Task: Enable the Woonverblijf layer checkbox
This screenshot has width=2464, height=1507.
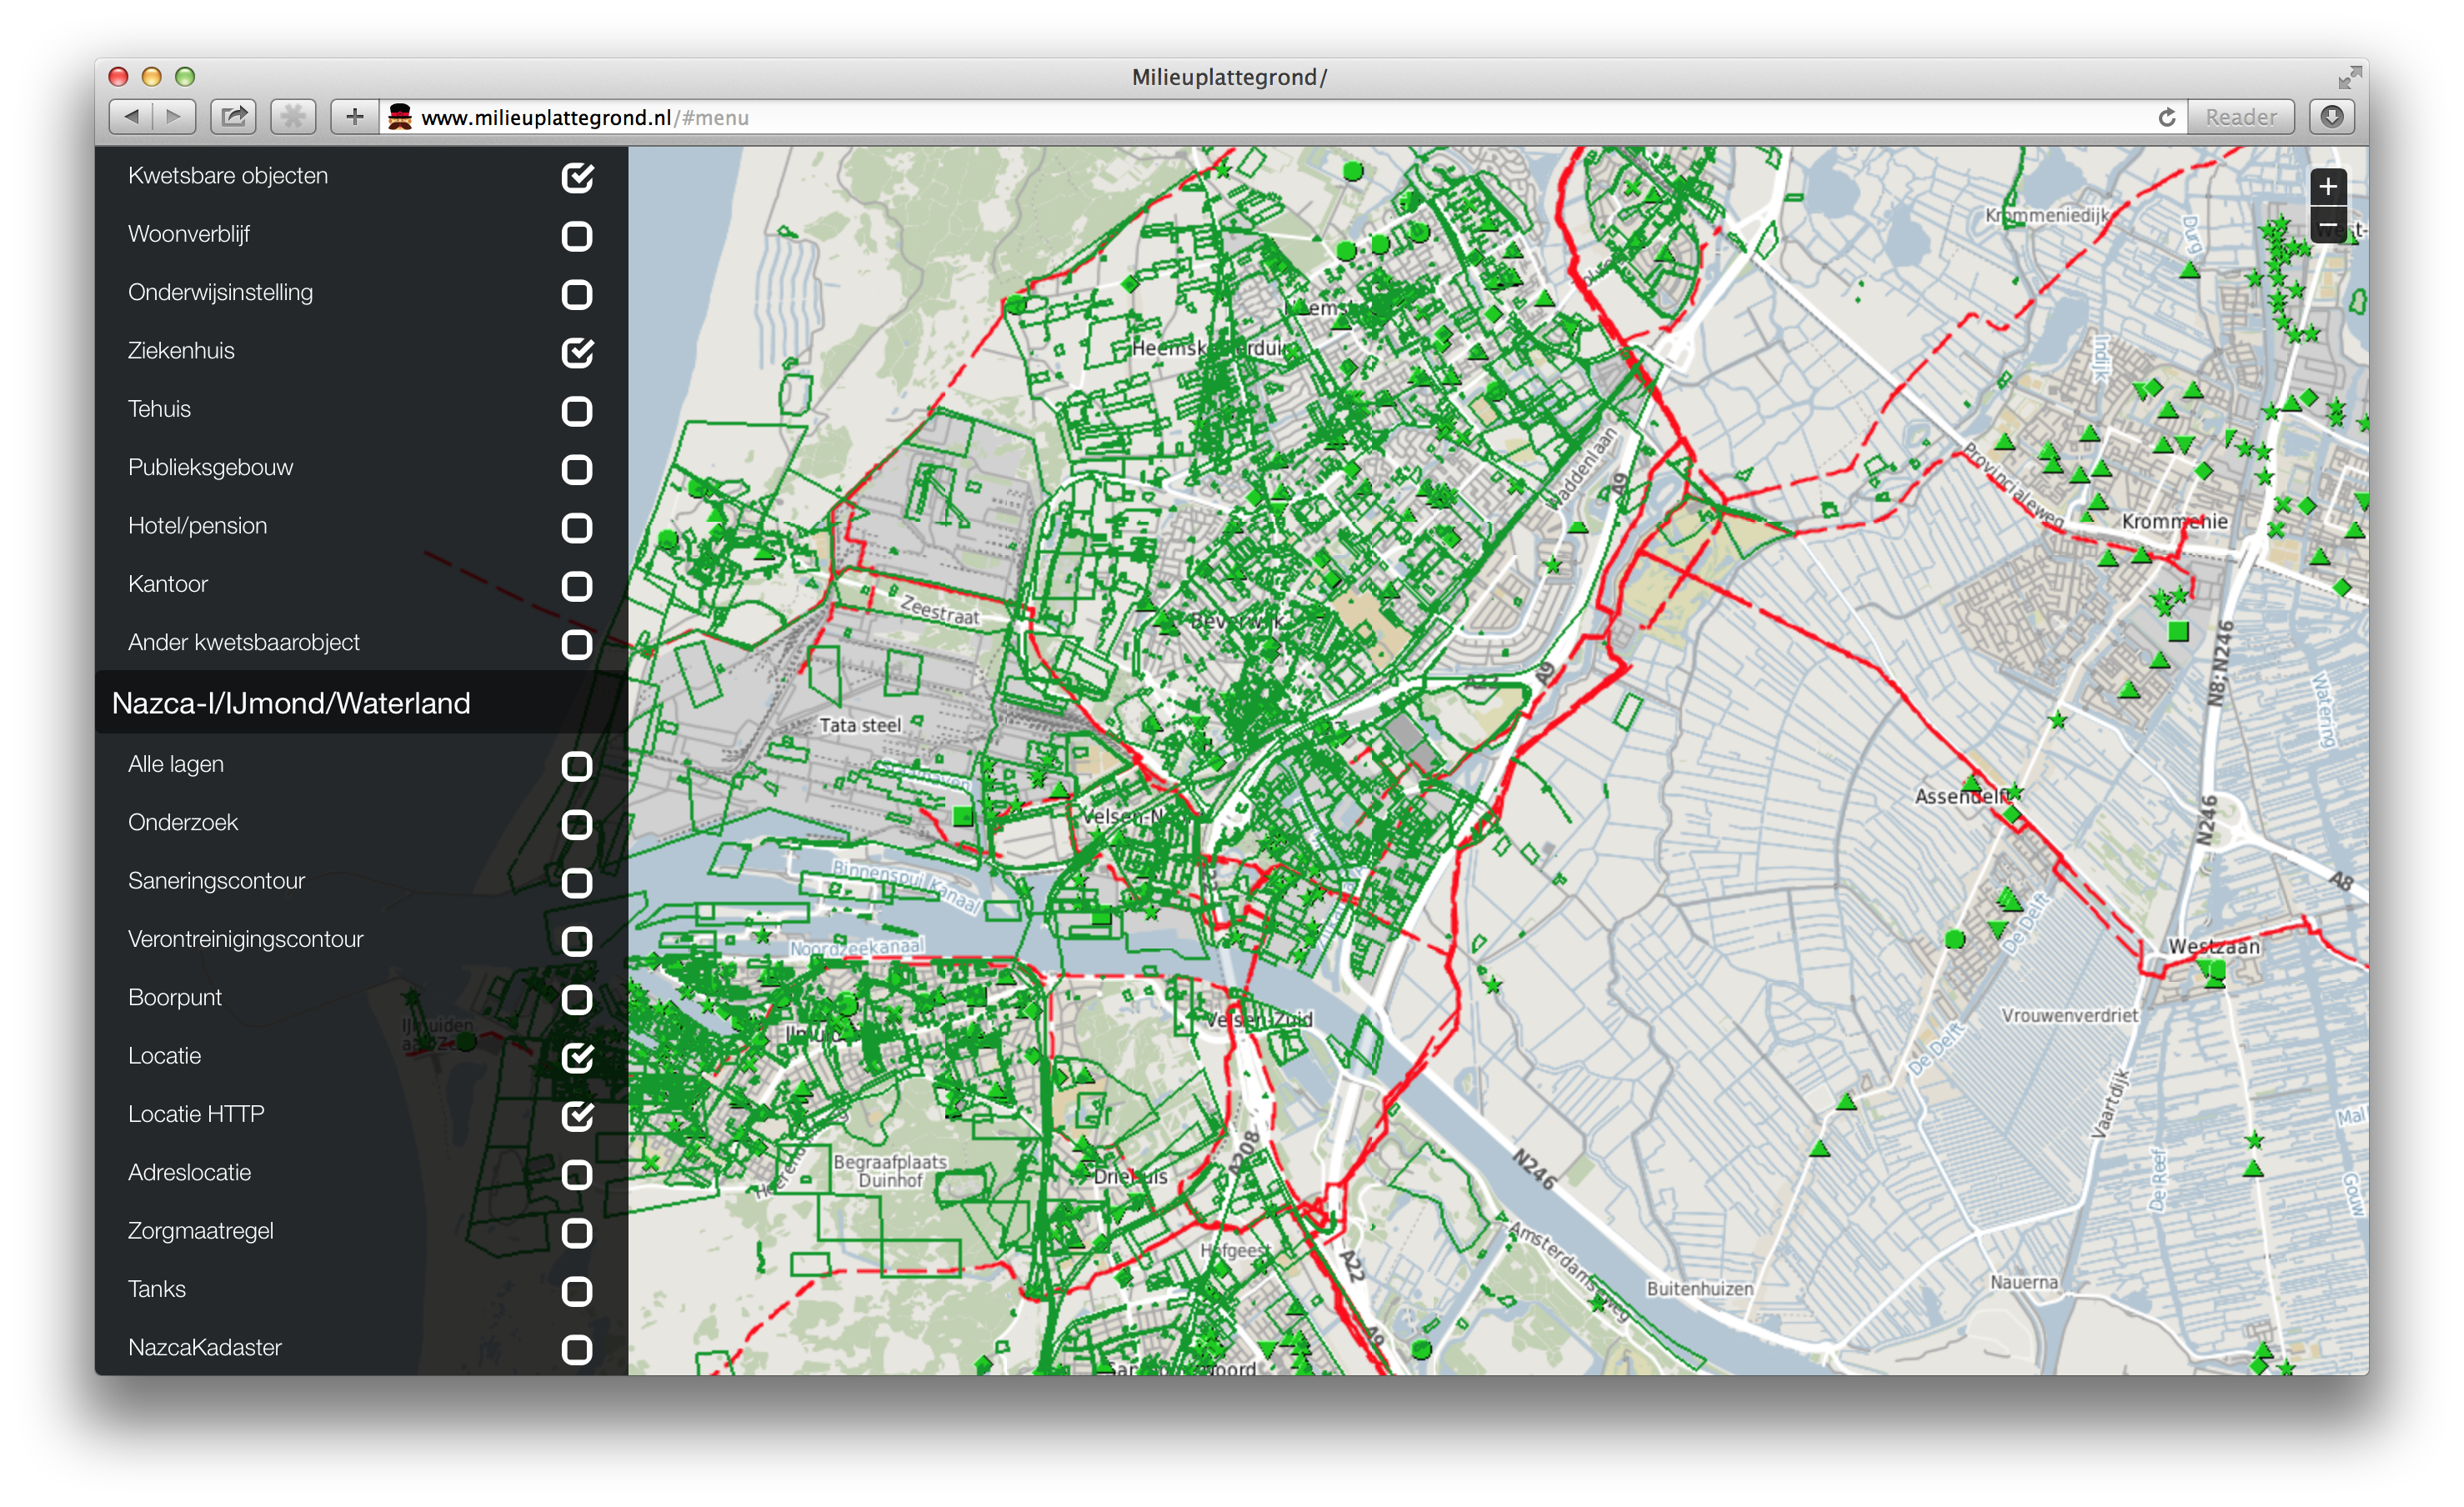Action: pos(577,236)
